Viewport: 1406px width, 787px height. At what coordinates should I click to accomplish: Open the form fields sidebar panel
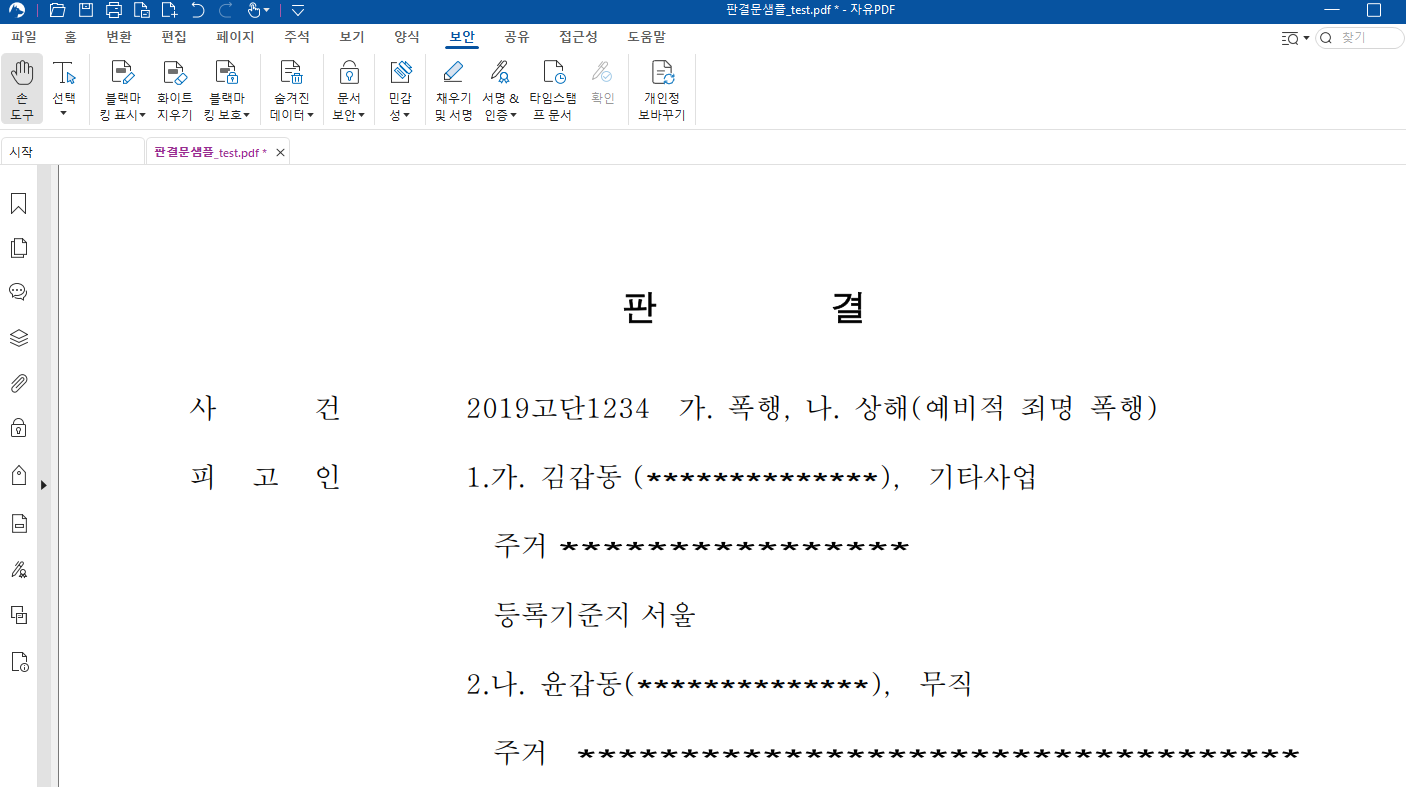[18, 523]
